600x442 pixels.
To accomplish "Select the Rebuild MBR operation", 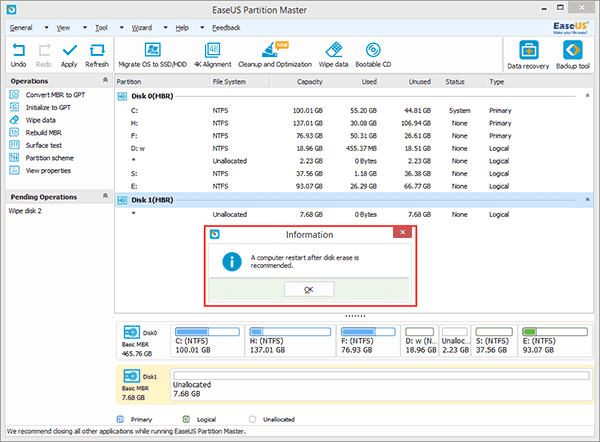I will click(43, 133).
